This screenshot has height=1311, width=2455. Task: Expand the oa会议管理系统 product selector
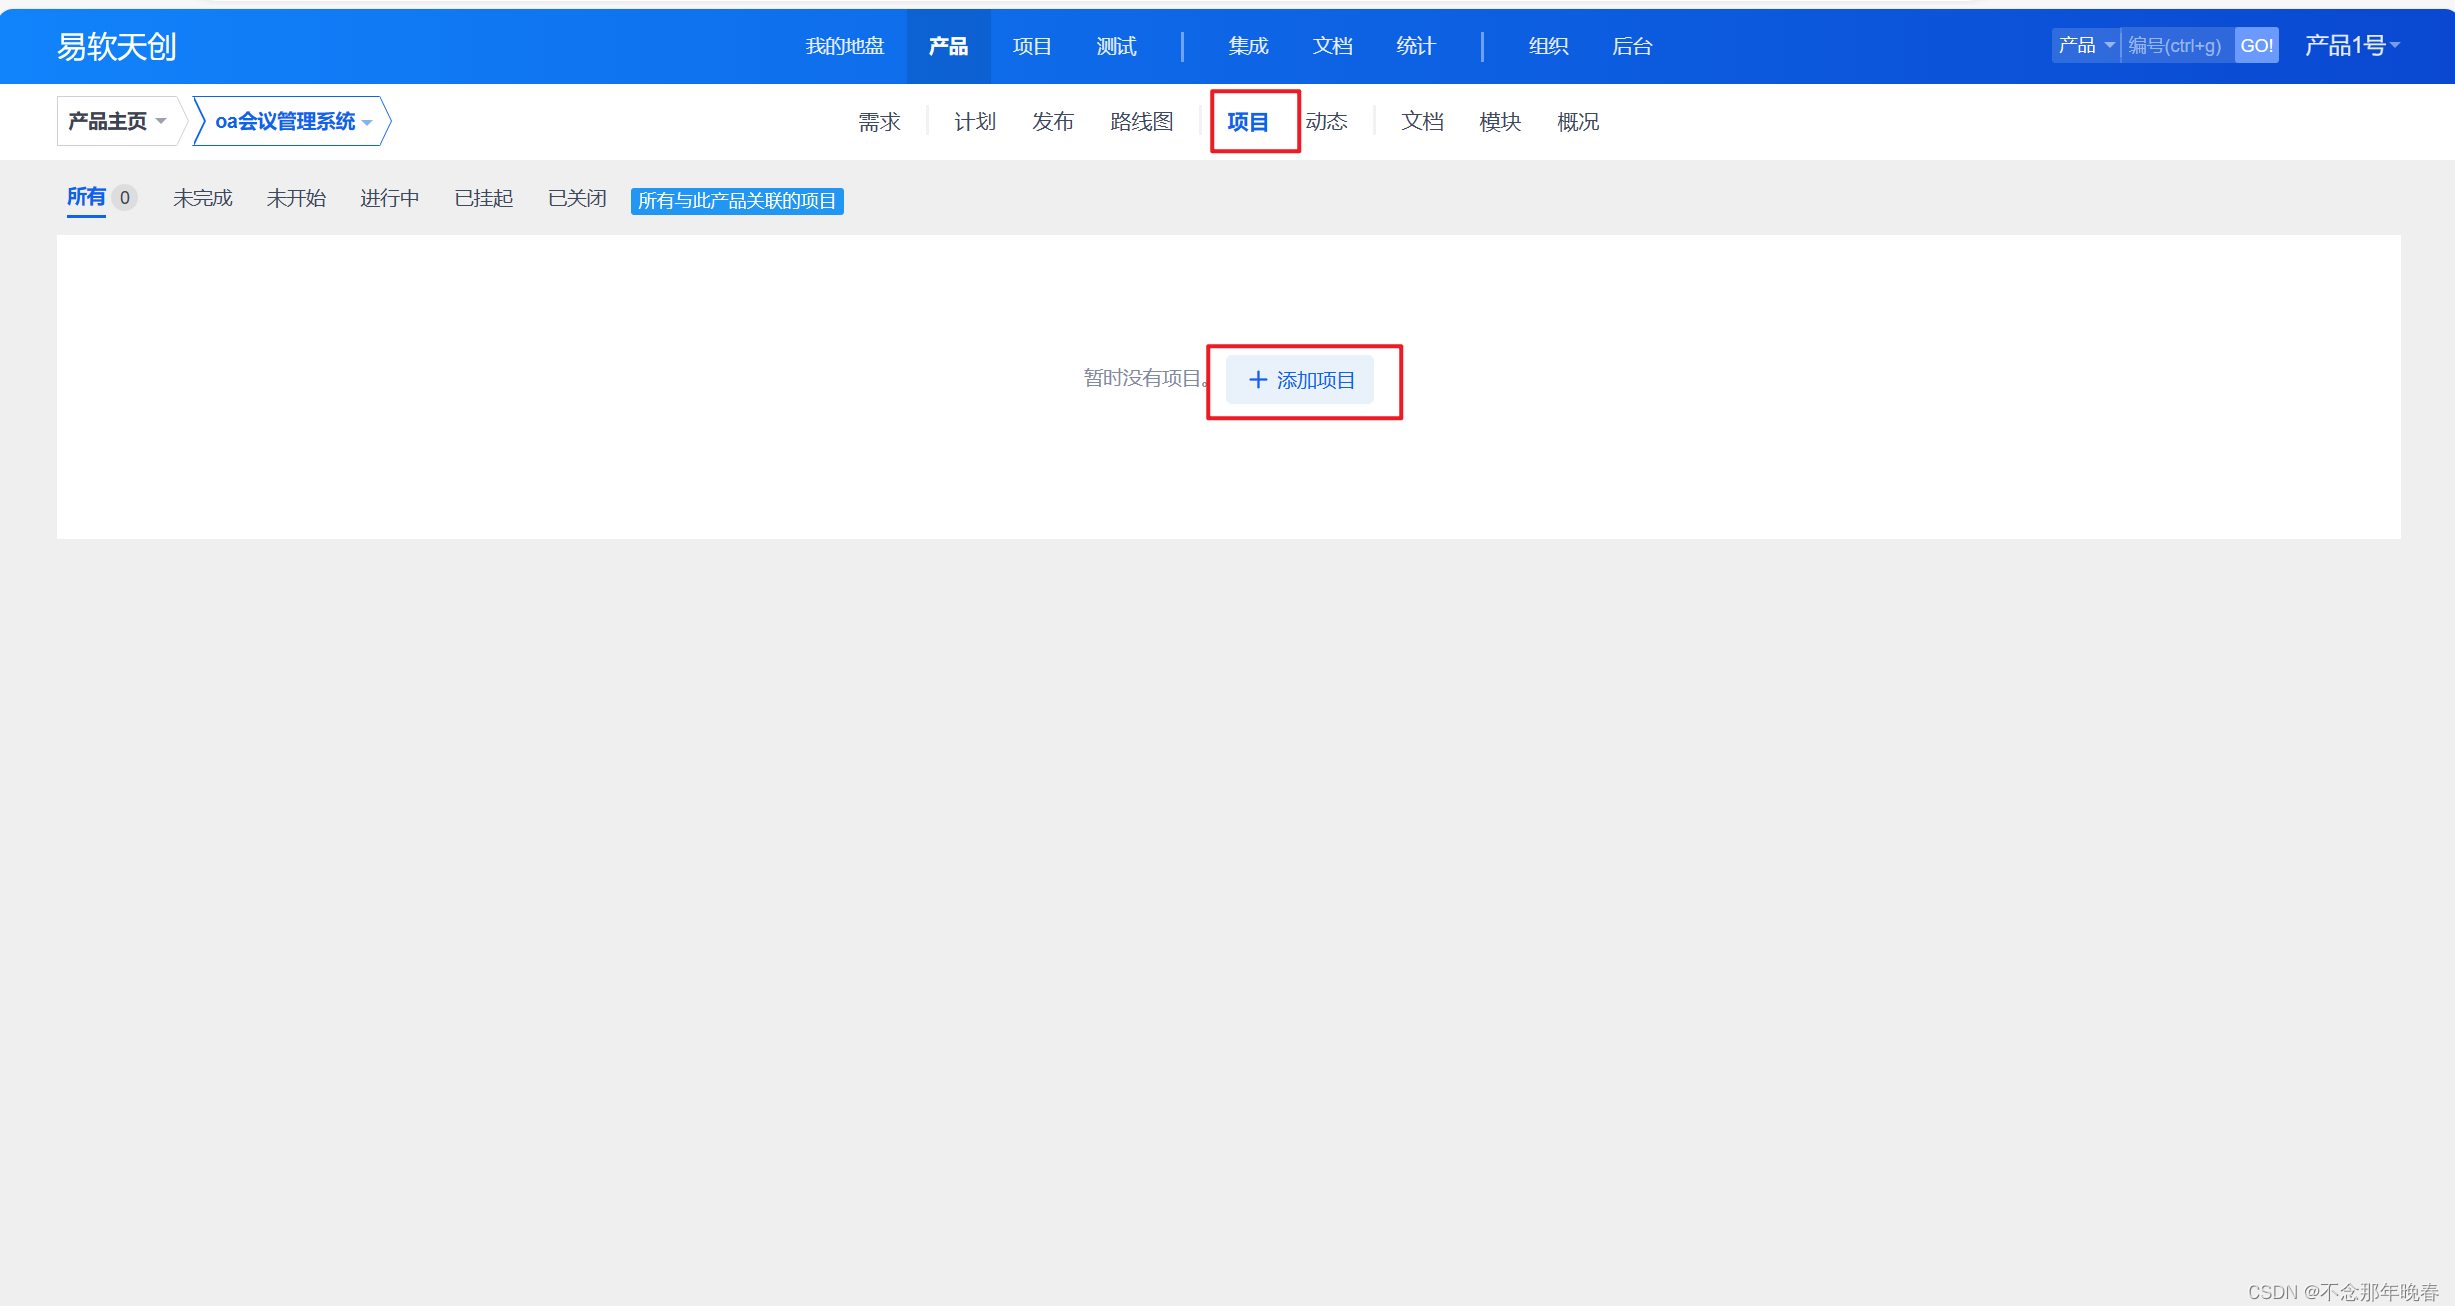(292, 121)
